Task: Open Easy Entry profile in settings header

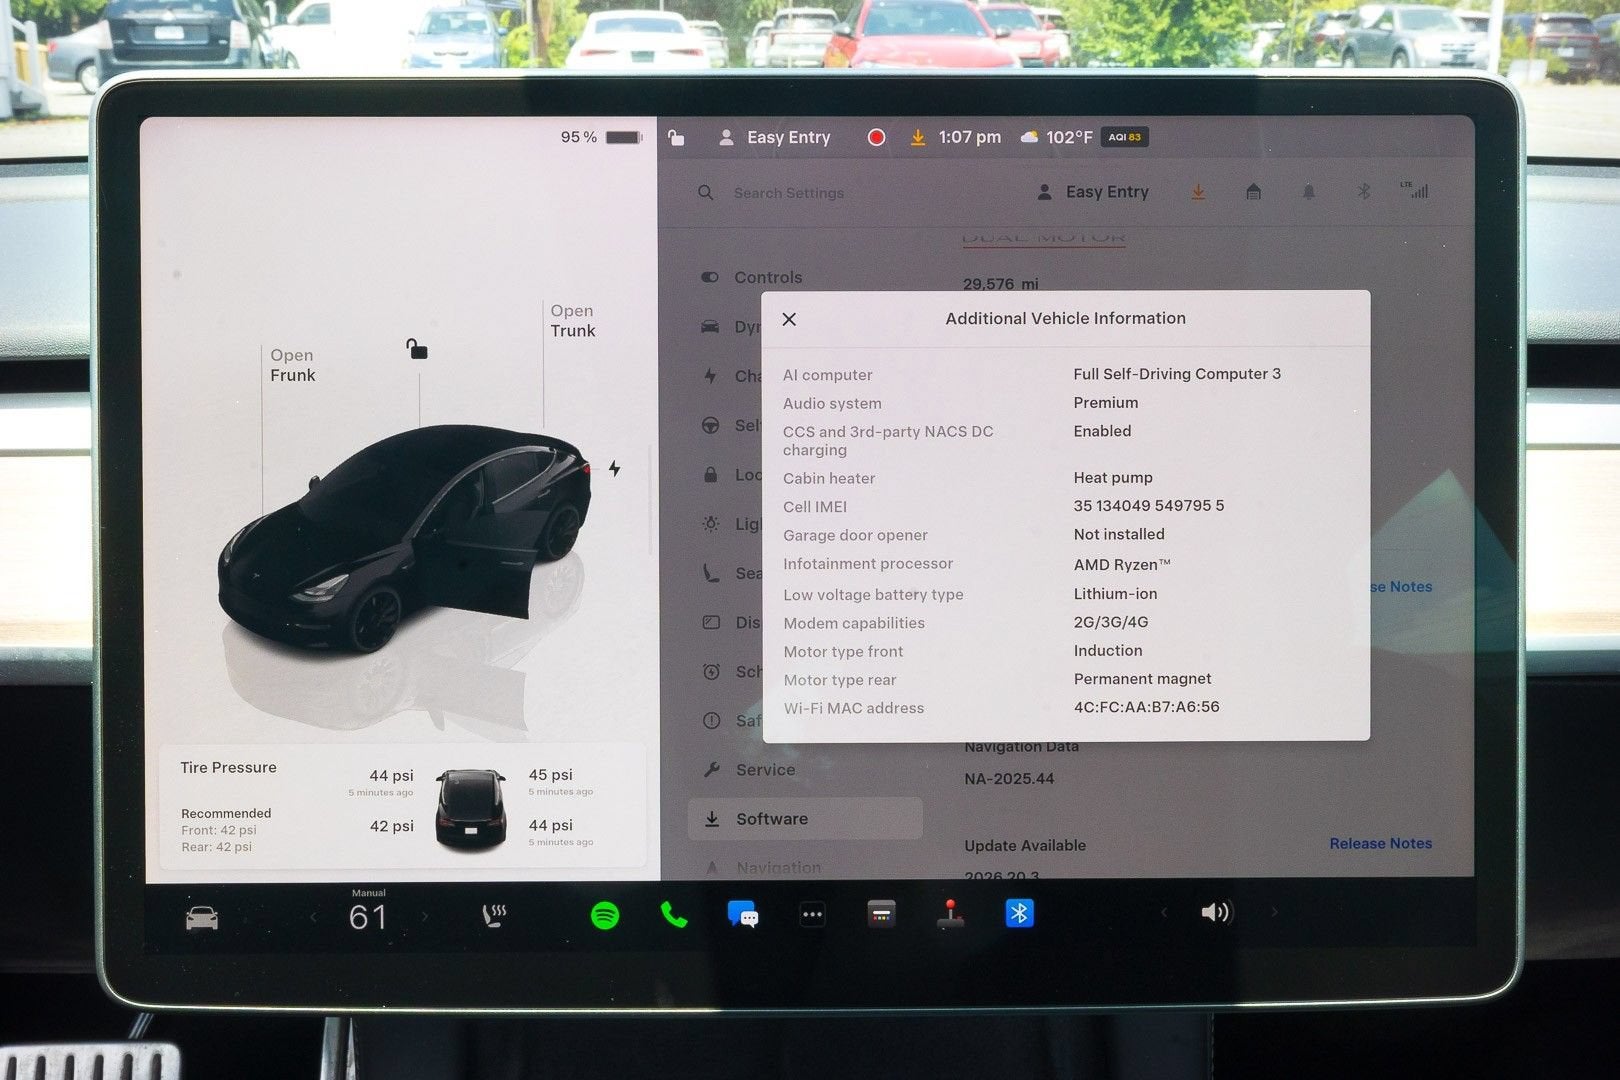Action: pyautogui.click(x=1093, y=192)
